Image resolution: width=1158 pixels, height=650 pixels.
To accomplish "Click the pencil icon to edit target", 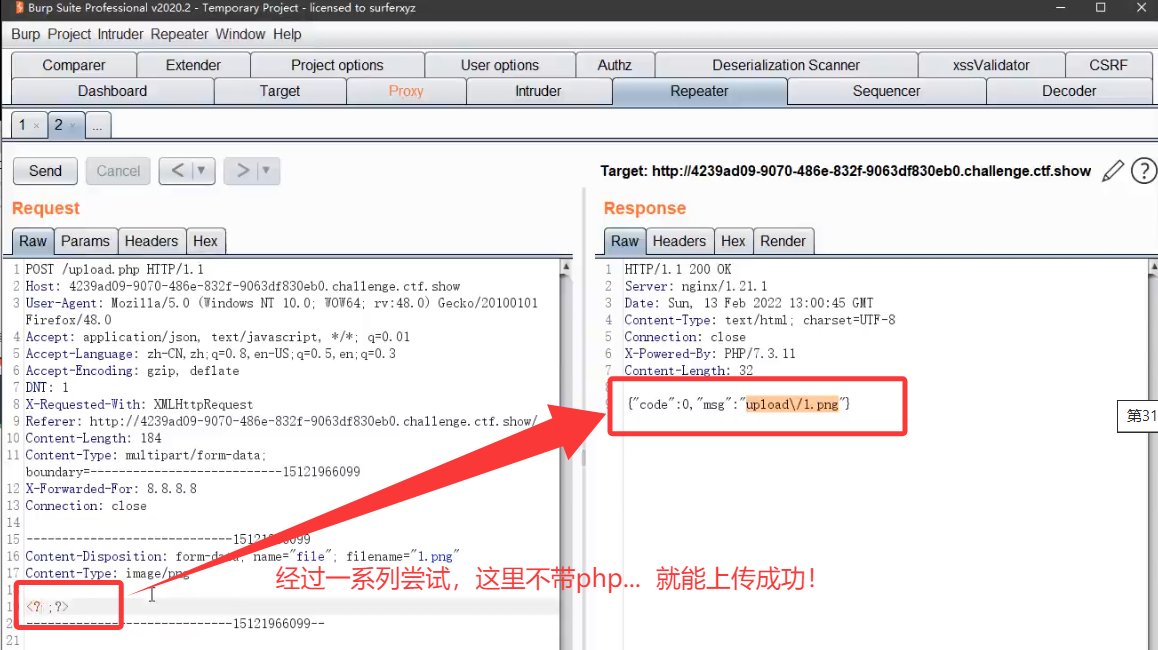I will coord(1112,171).
